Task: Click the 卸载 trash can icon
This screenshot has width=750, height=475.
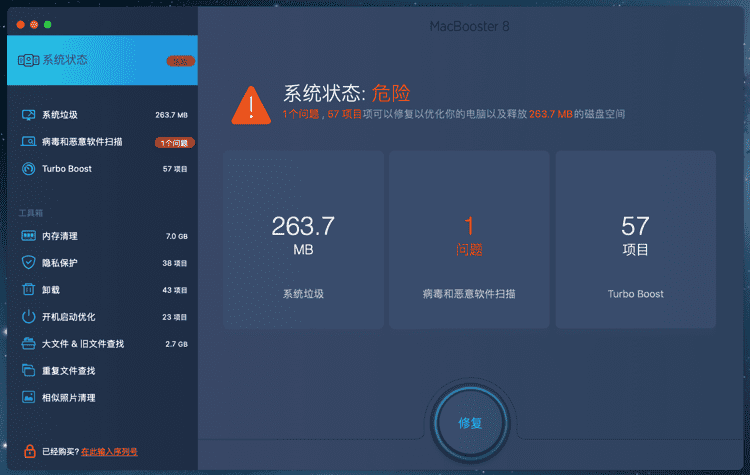Action: pyautogui.click(x=28, y=289)
